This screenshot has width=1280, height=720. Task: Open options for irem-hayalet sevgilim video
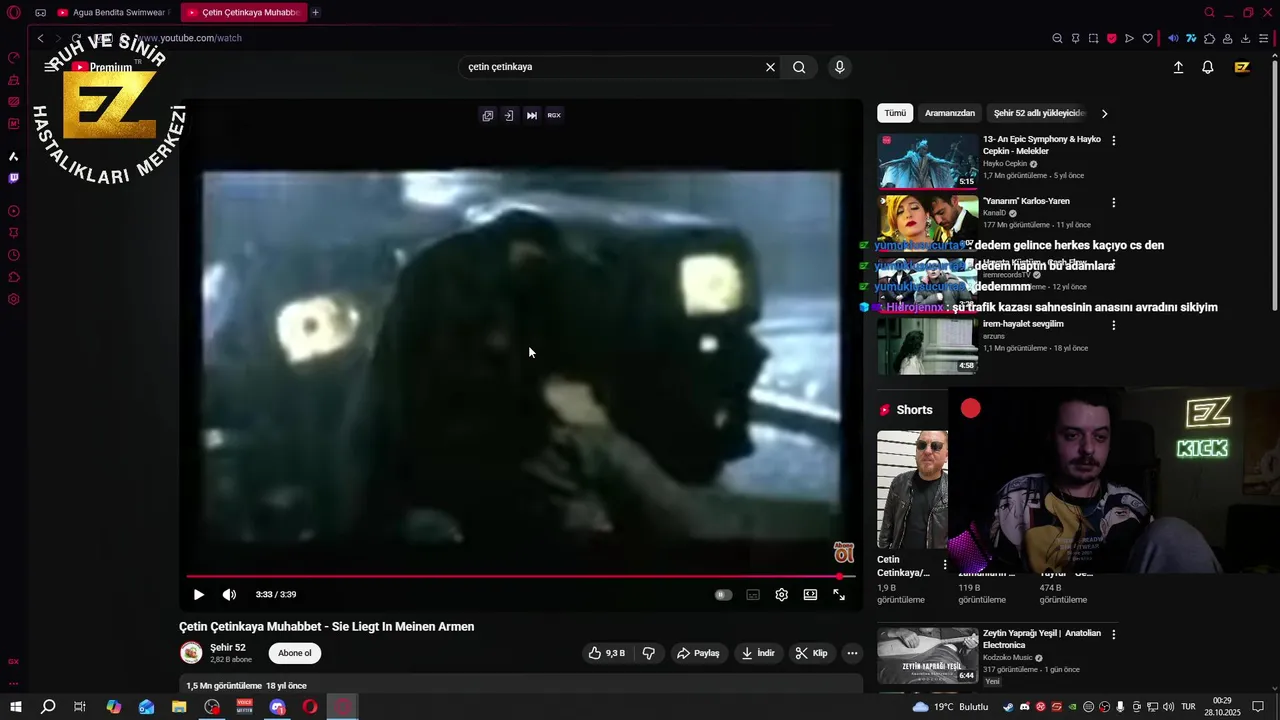coord(1114,325)
